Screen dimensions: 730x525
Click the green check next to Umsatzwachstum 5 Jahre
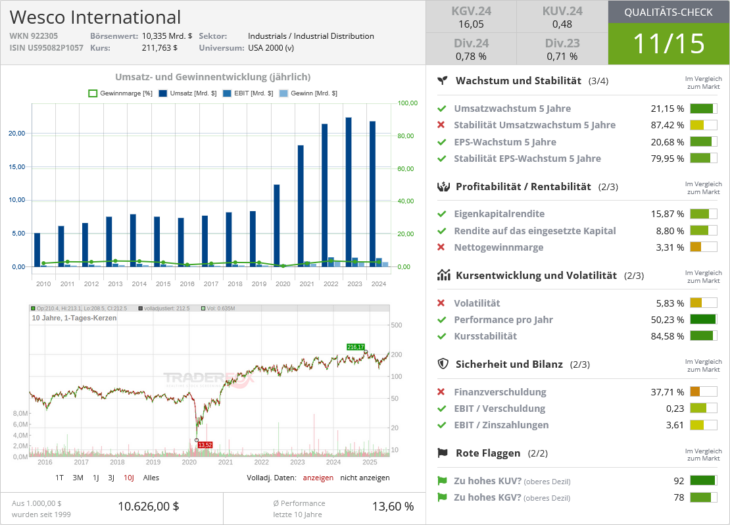pyautogui.click(x=442, y=108)
